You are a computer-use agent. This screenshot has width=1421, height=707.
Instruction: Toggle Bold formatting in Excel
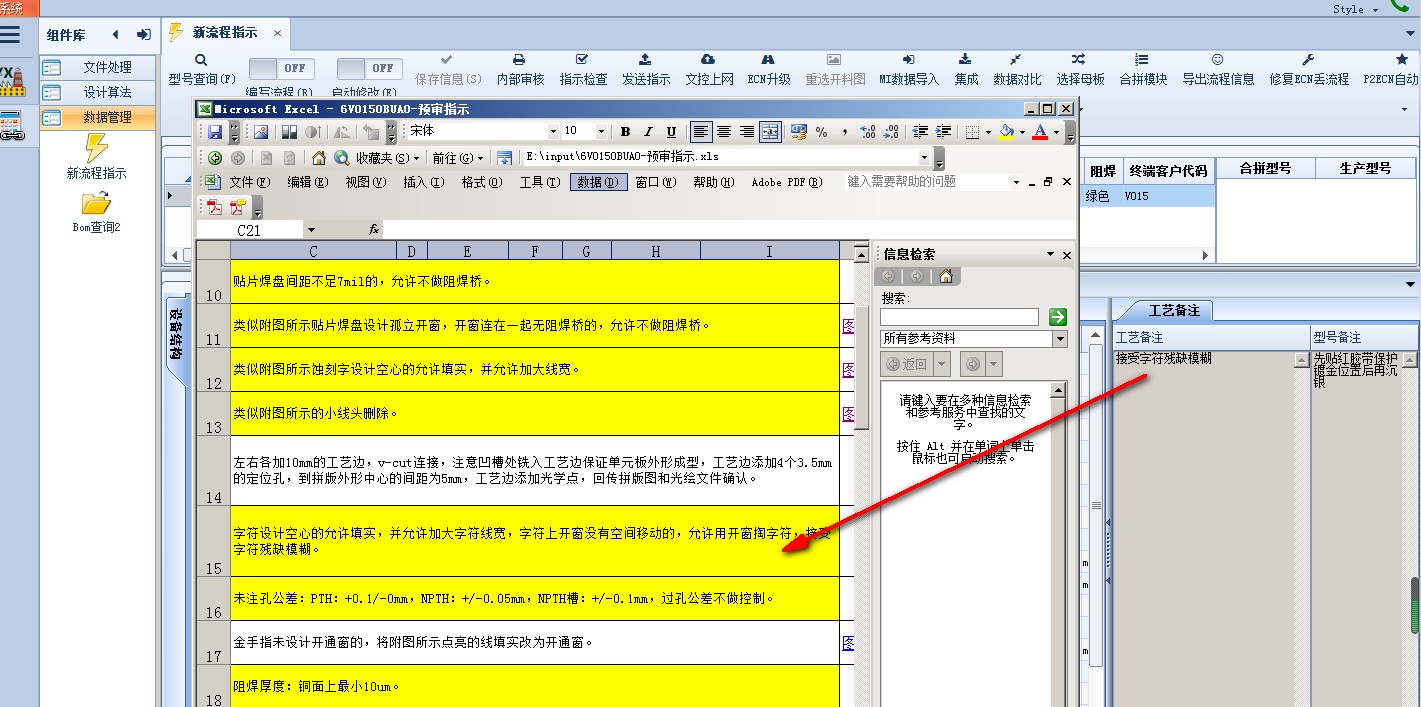[626, 131]
